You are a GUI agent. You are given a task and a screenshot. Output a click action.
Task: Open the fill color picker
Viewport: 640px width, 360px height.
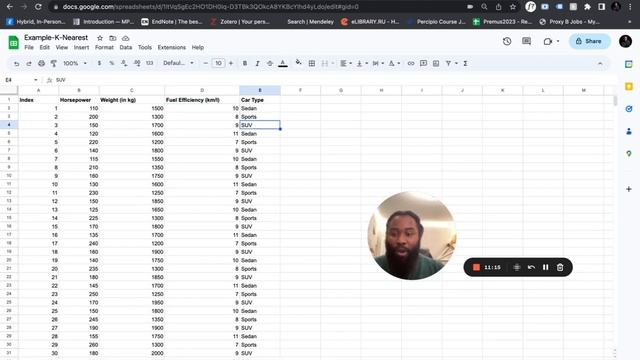coord(299,63)
